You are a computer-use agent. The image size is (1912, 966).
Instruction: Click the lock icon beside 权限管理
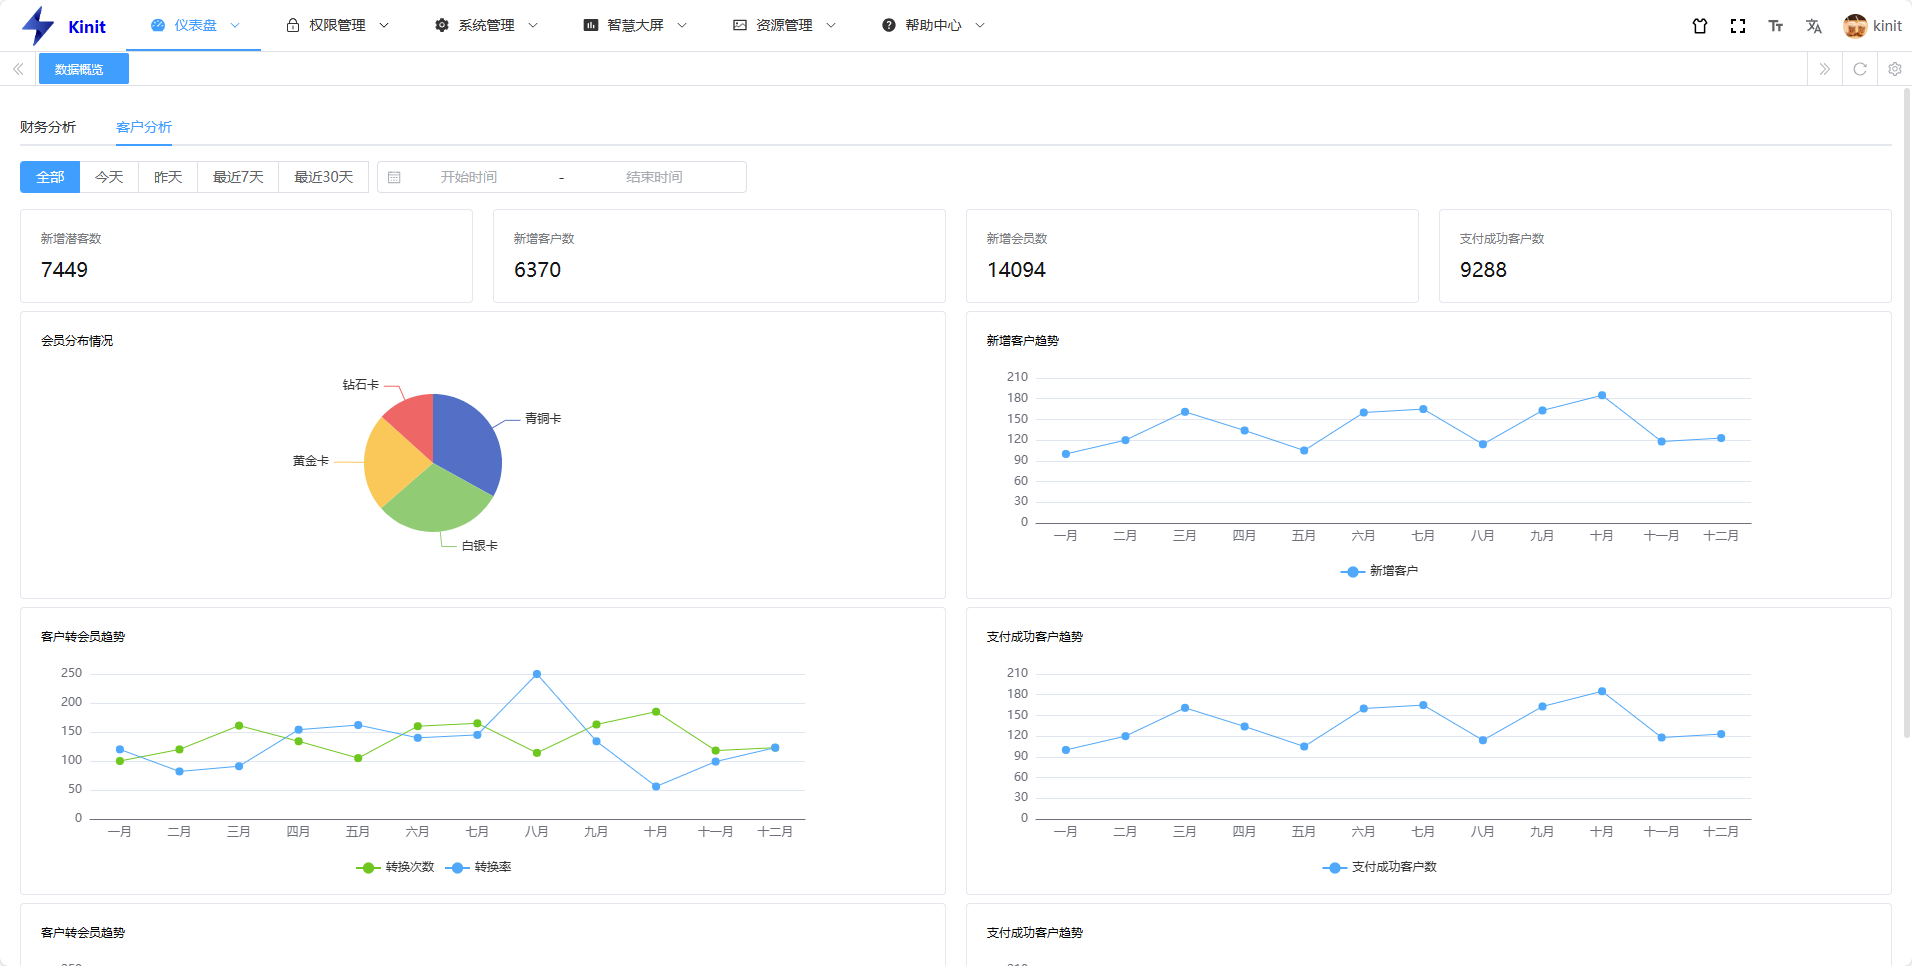293,25
